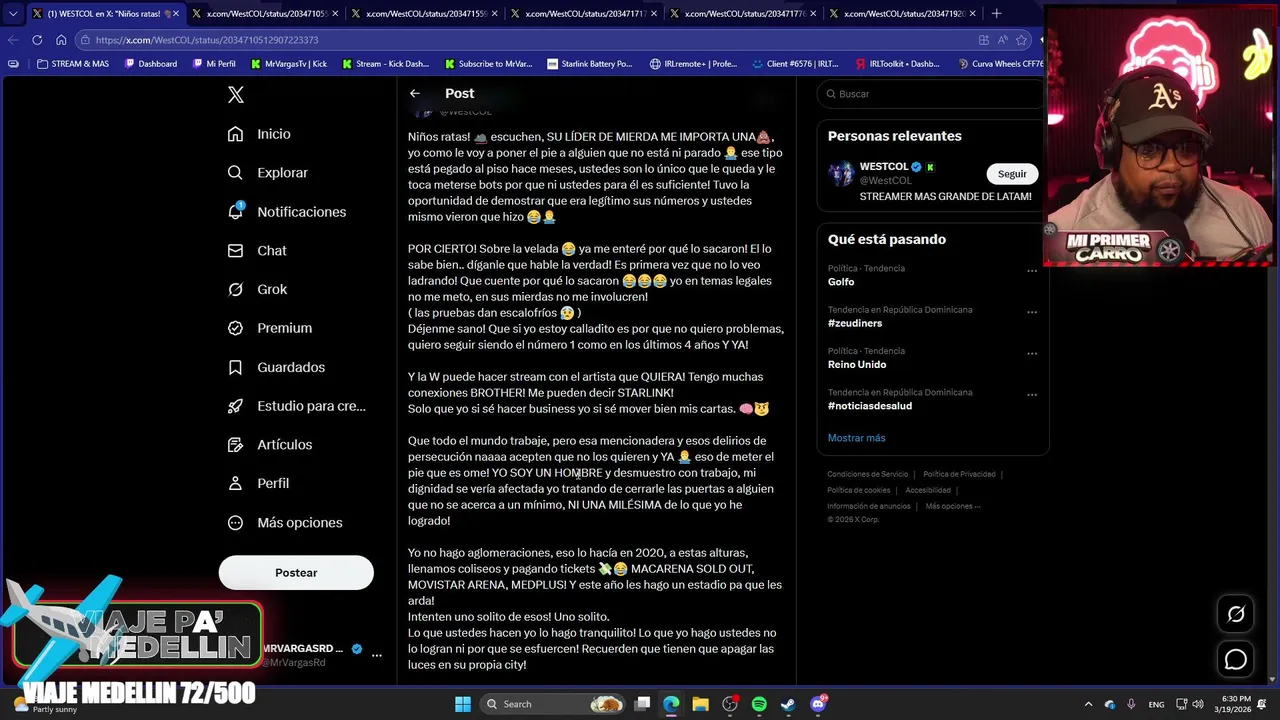Expand footer Más opciones link

pos(953,506)
